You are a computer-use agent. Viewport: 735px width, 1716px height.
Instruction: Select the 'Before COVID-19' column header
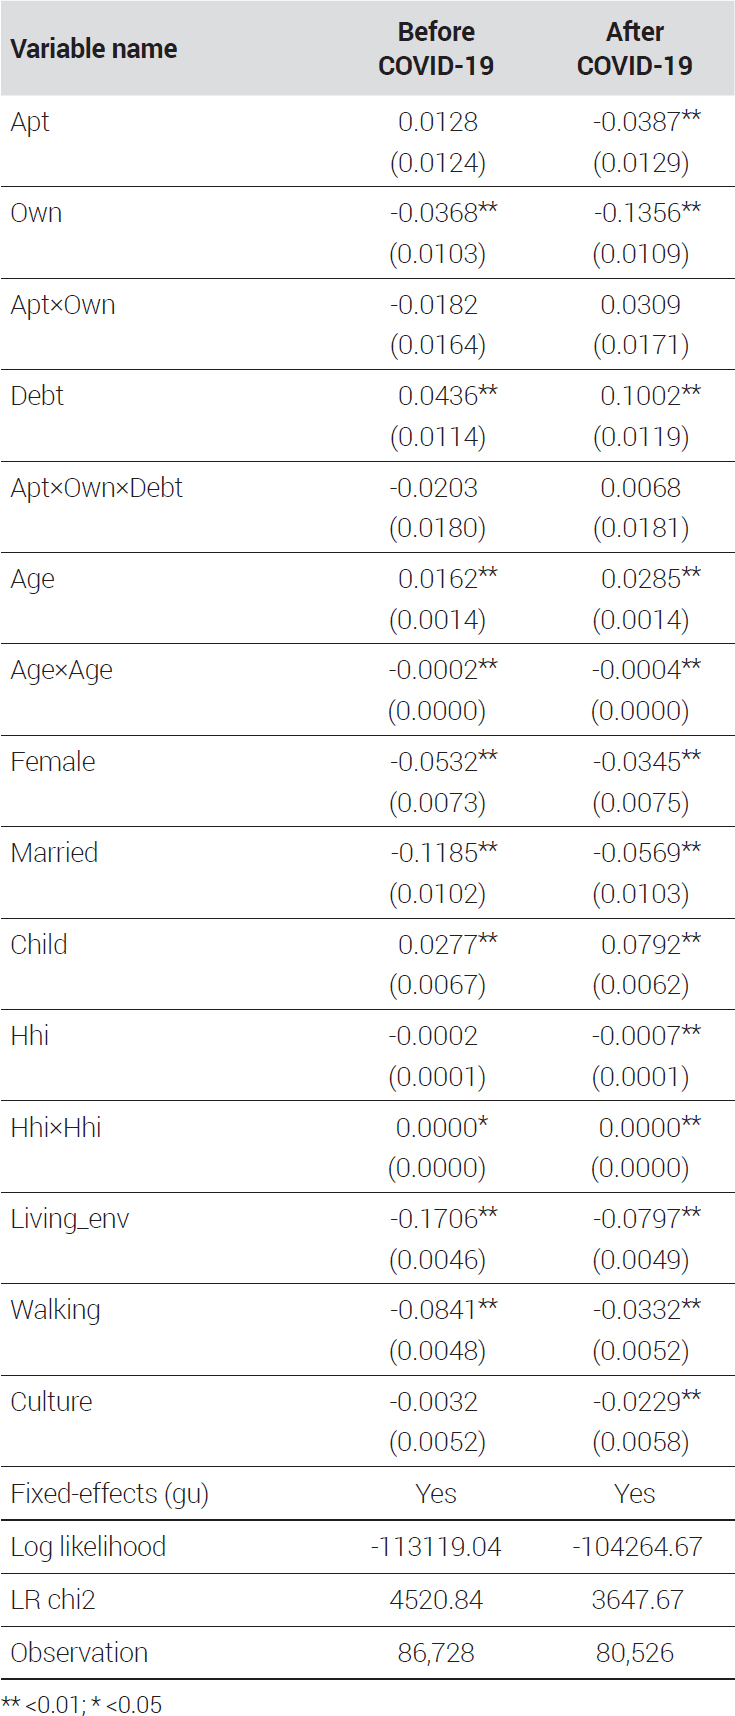tap(436, 48)
